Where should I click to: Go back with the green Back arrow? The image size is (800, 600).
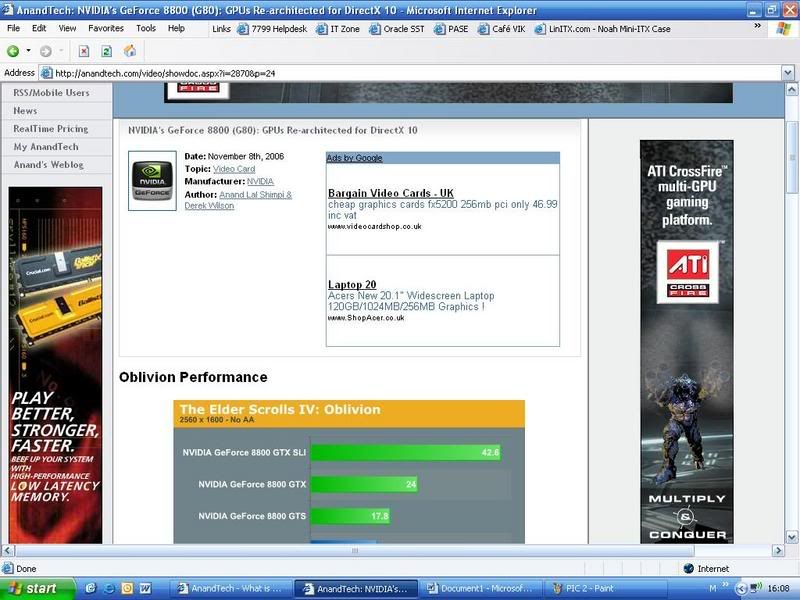click(13, 51)
